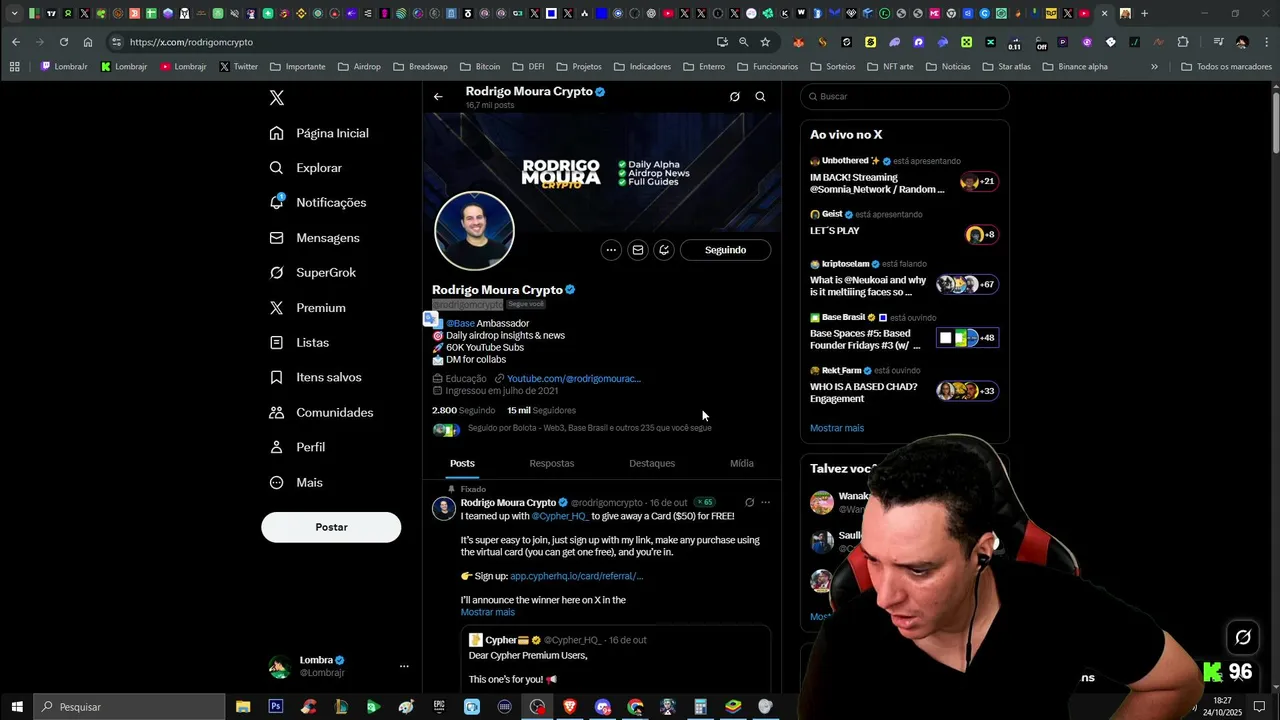Open the Youtube.com/@rodrigomourac link
The height and width of the screenshot is (720, 1280).
click(574, 379)
